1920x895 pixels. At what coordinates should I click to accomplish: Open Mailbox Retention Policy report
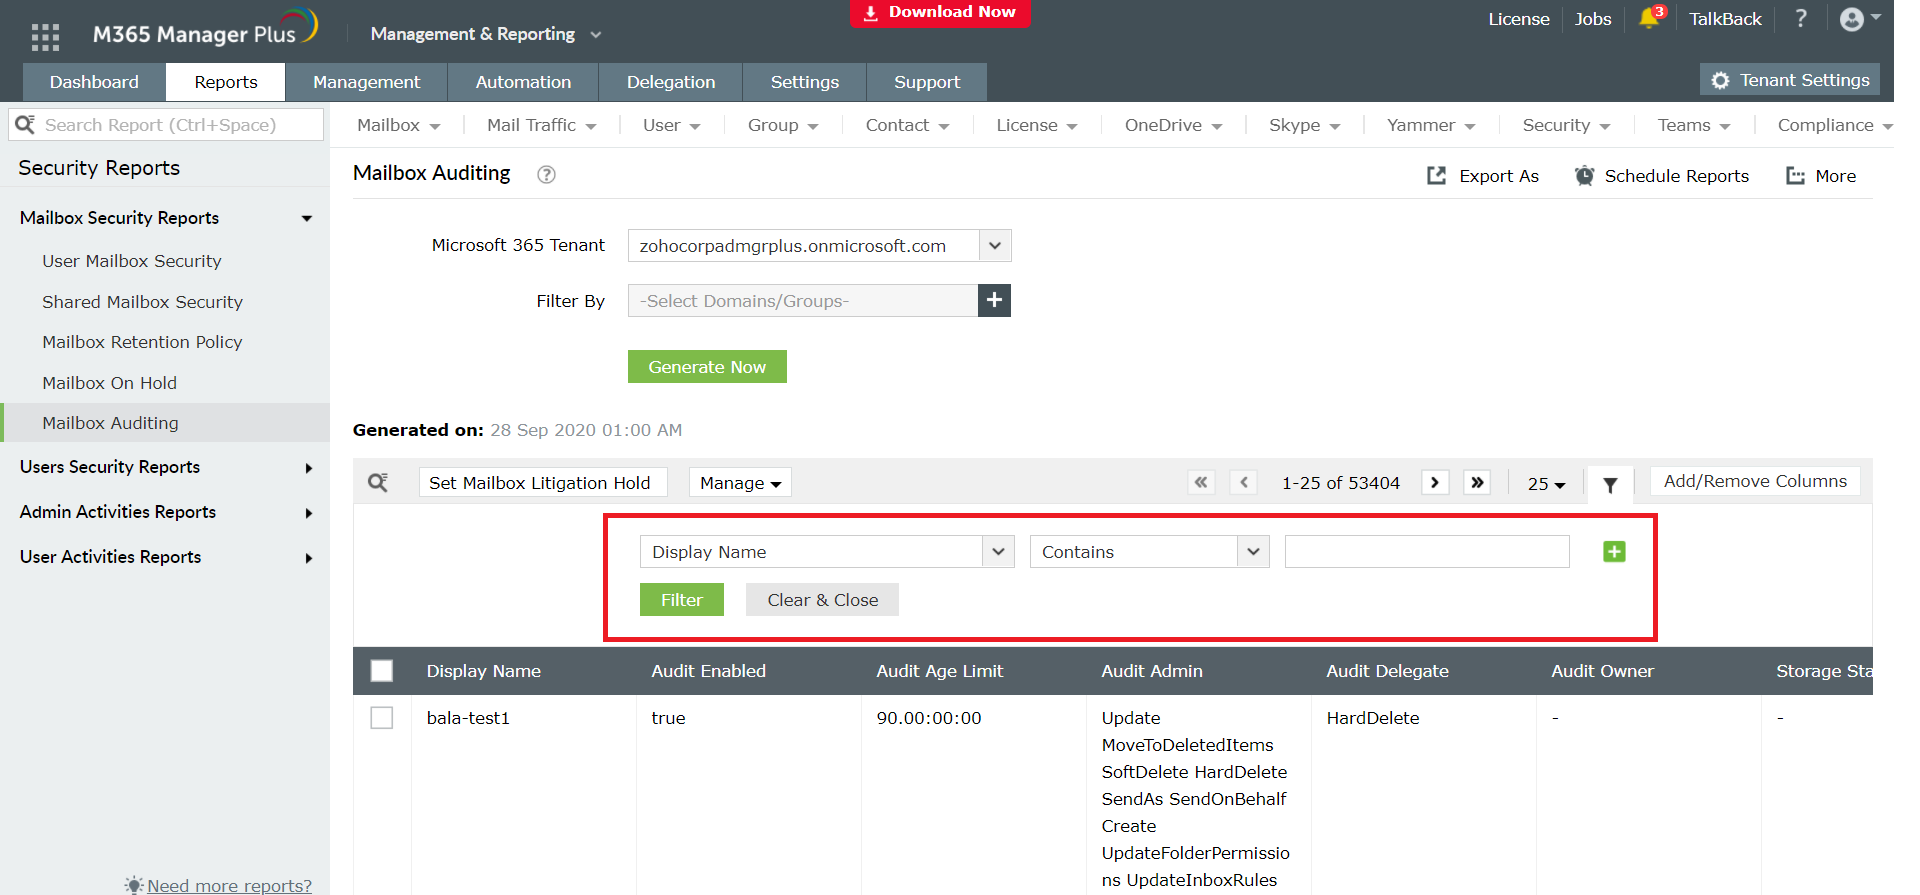pos(142,342)
